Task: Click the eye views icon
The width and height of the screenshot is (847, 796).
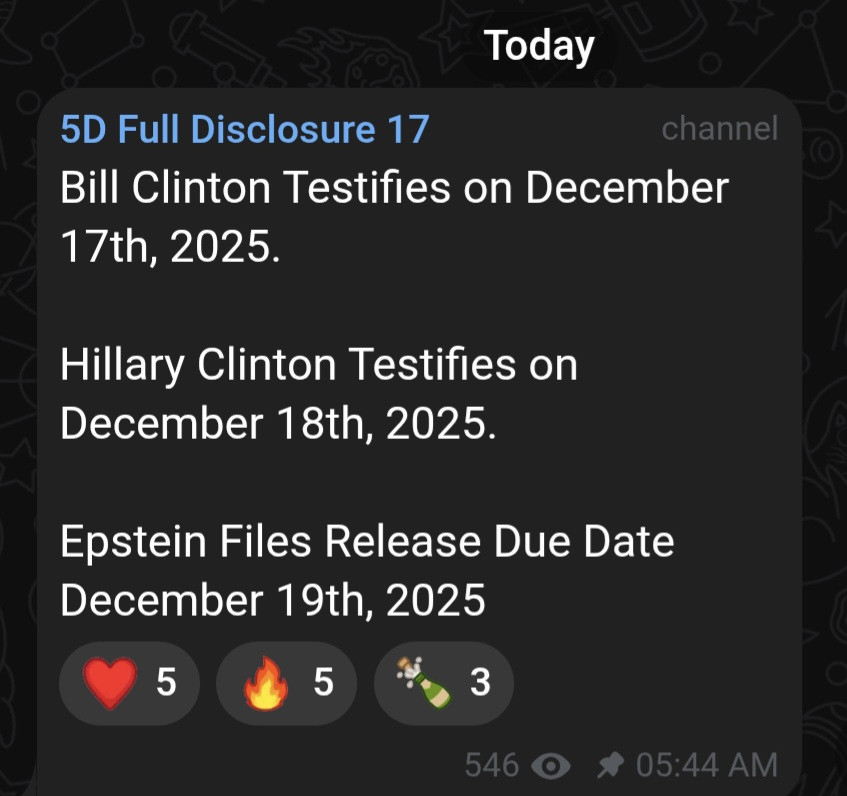Action: pos(551,766)
